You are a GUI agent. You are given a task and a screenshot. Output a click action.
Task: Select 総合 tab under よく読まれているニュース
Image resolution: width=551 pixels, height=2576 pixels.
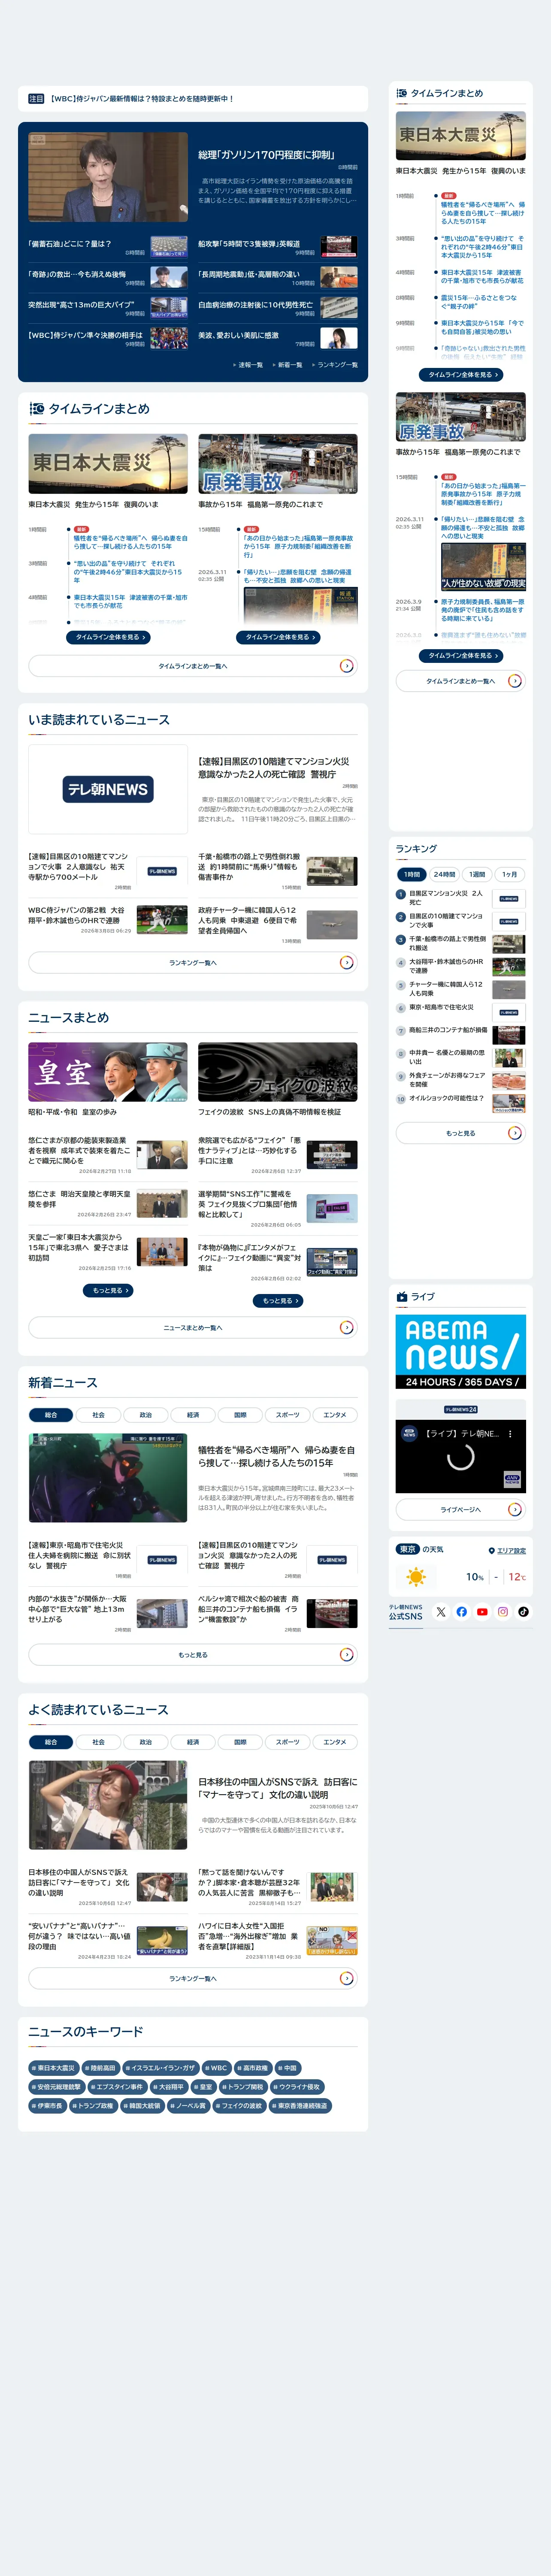point(51,1742)
